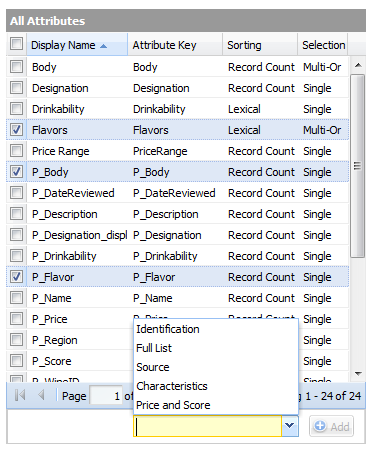Image resolution: width=370 pixels, height=455 pixels.
Task: Click Record Count in the Designation row
Action: click(x=261, y=88)
